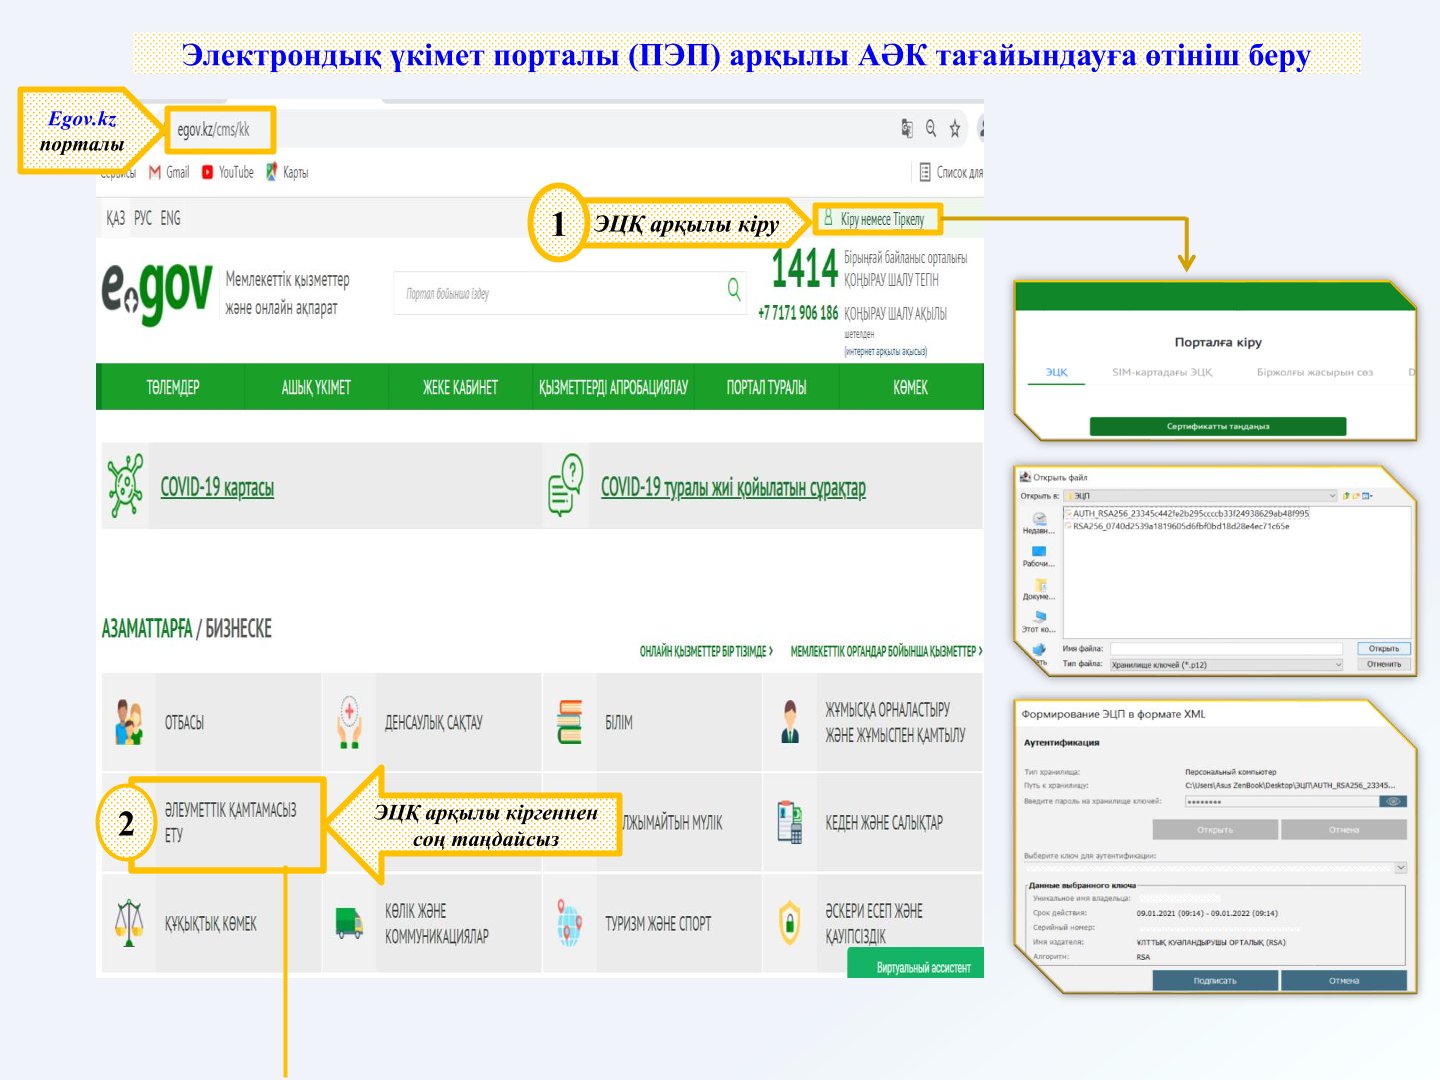This screenshot has width=1440, height=1080.
Task: Click the translate page icon in address bar
Action: [907, 128]
